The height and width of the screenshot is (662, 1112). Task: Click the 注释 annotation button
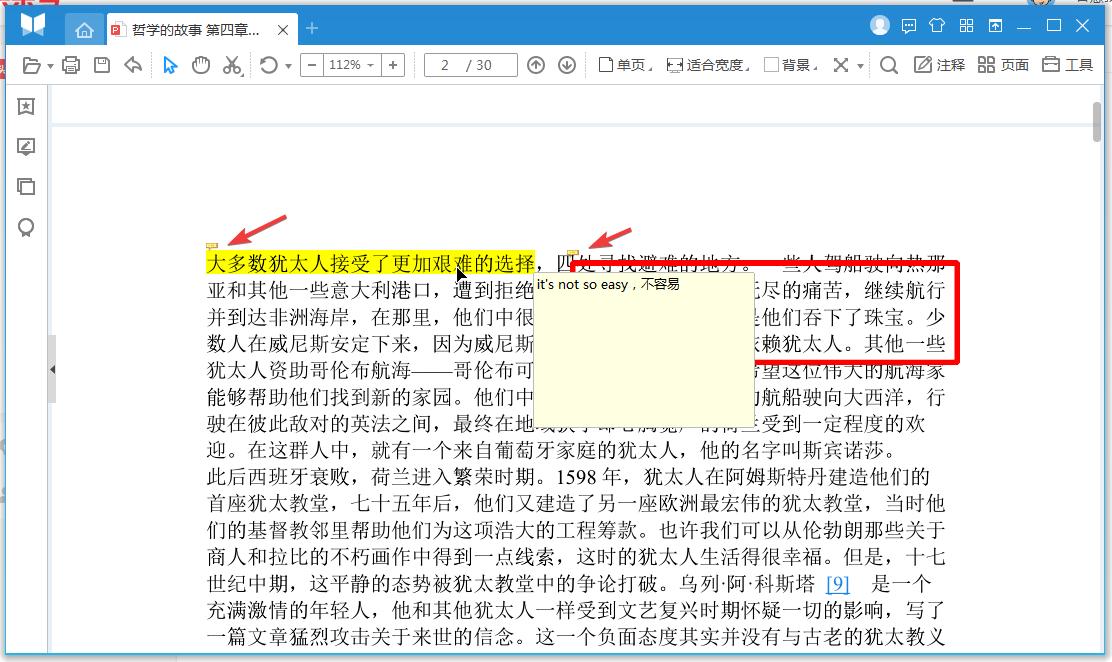[940, 66]
